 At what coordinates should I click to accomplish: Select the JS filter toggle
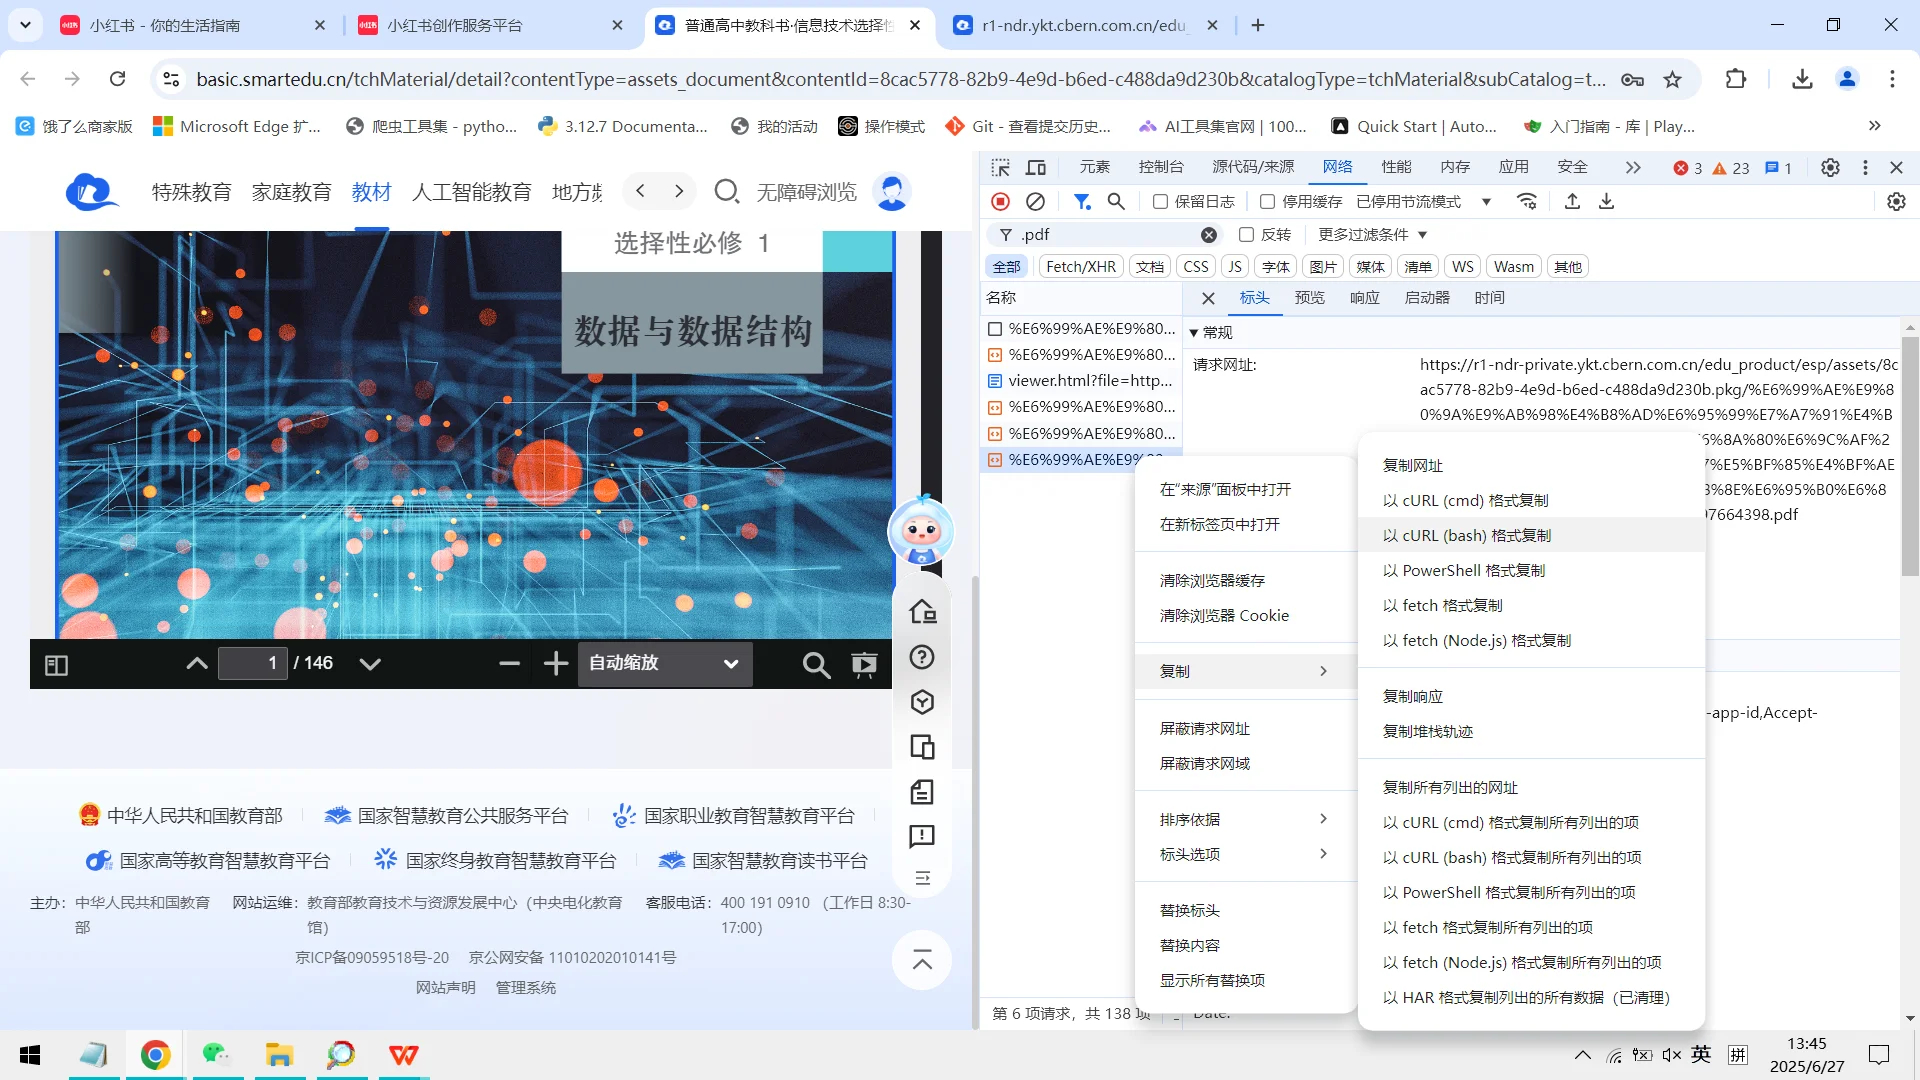tap(1235, 267)
